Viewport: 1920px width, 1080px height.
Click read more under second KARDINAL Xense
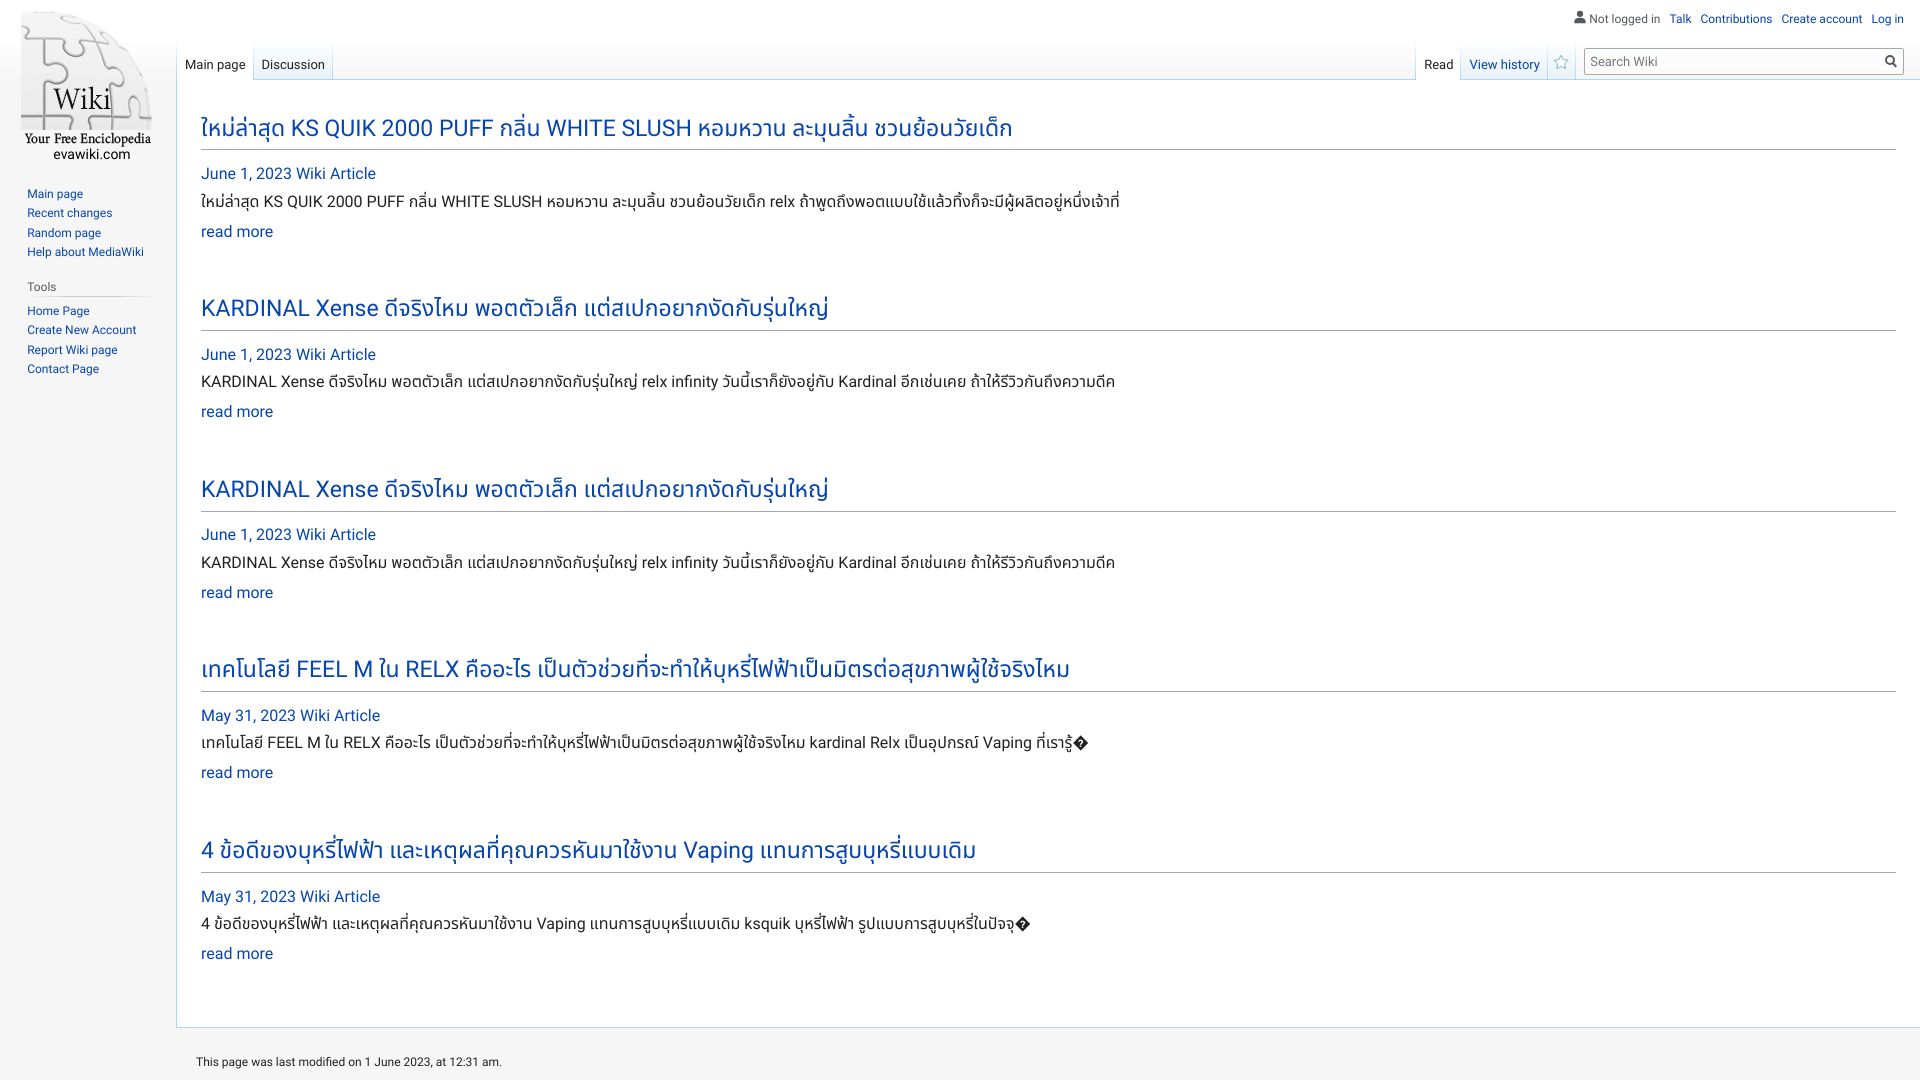tap(237, 593)
